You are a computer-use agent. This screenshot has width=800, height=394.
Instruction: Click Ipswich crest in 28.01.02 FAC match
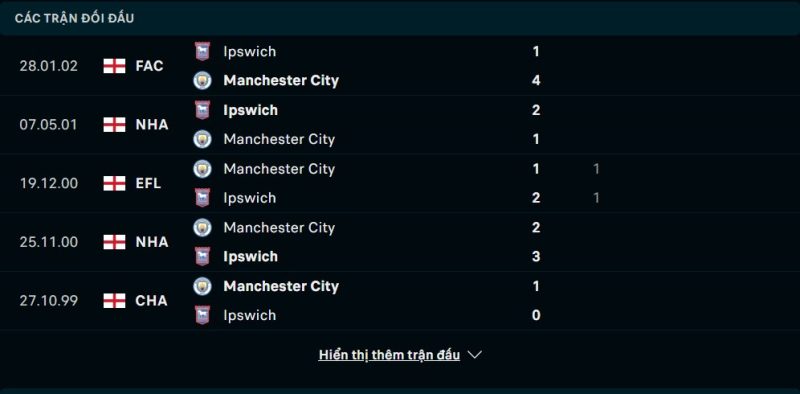pyautogui.click(x=202, y=52)
